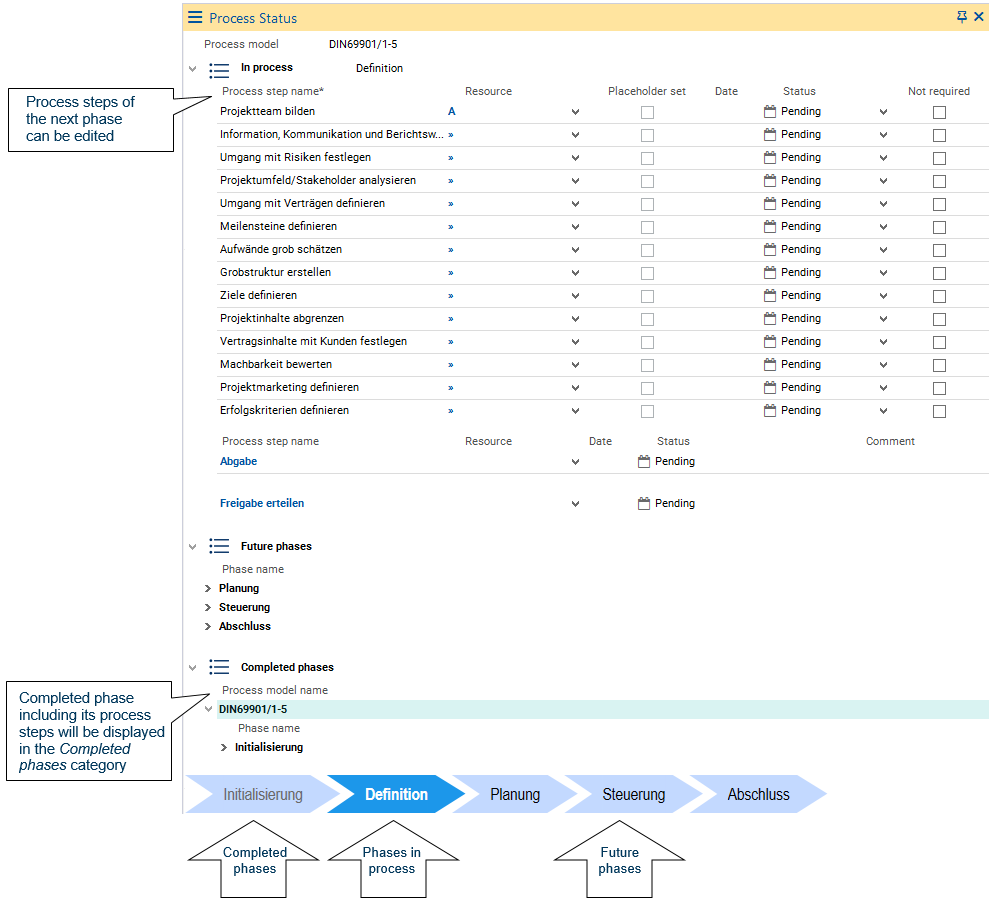Screen dimensions: 989x906
Task: Toggle Placeholder set for Machbarkeit bewerten
Action: point(647,365)
